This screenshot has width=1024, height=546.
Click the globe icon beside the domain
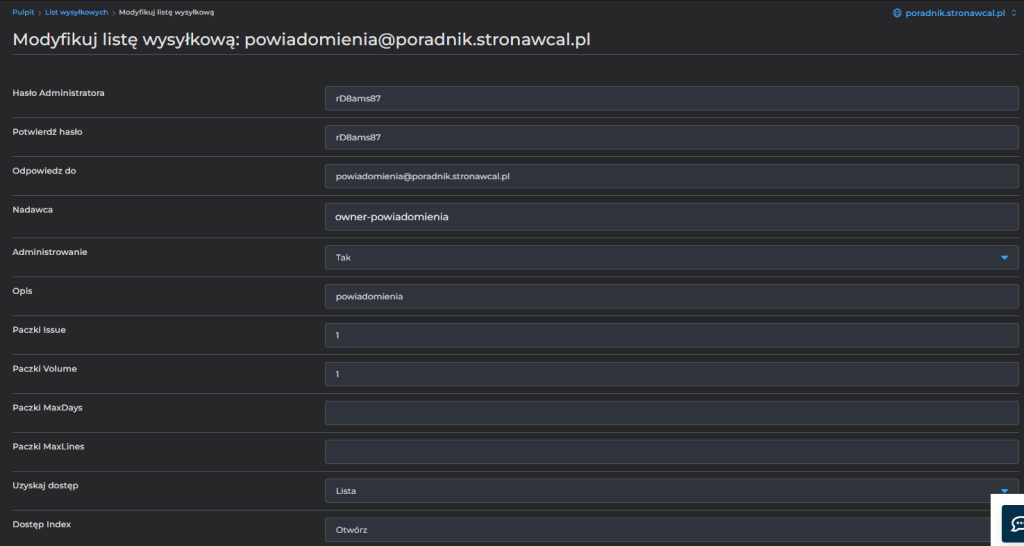[x=897, y=13]
